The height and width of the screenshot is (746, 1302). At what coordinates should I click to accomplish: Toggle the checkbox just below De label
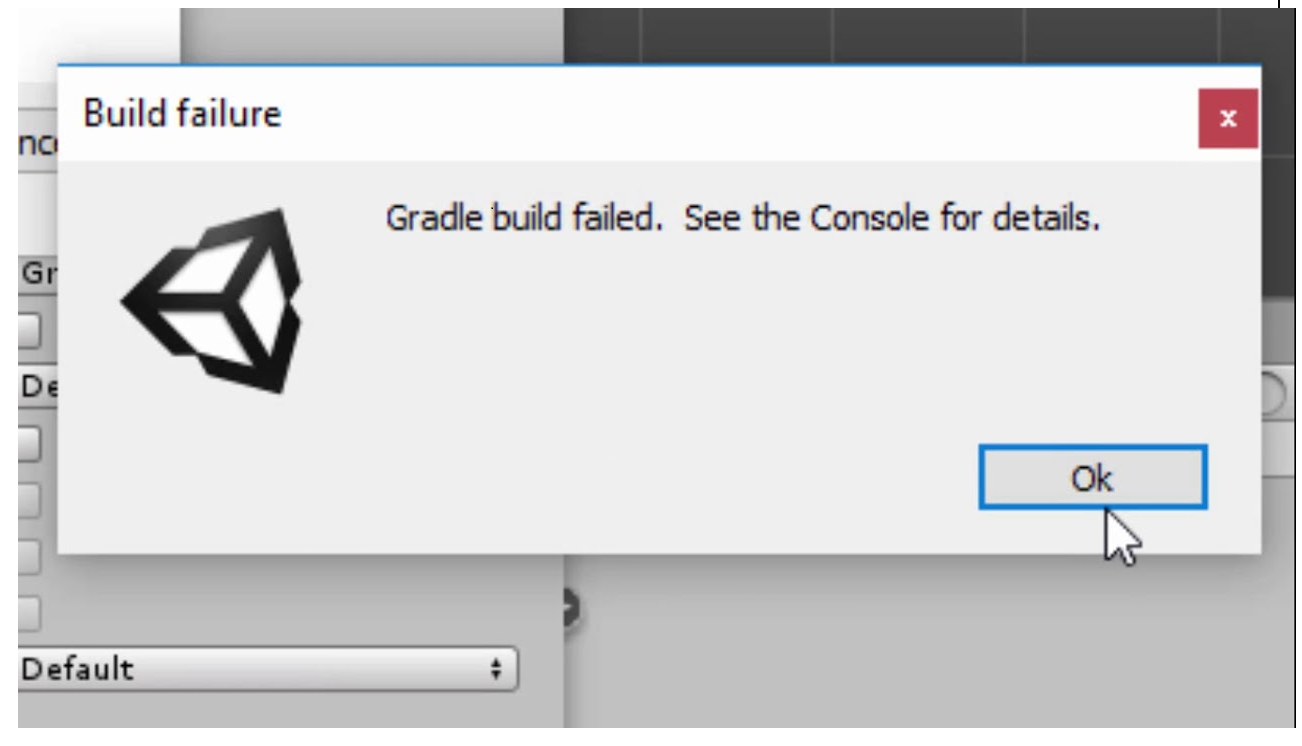30,444
